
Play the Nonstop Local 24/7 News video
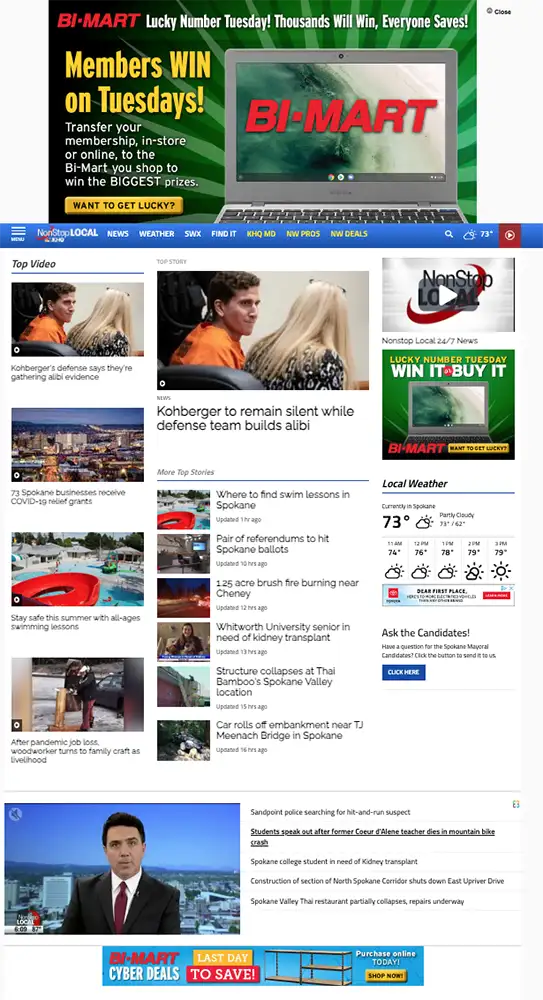click(x=448, y=294)
